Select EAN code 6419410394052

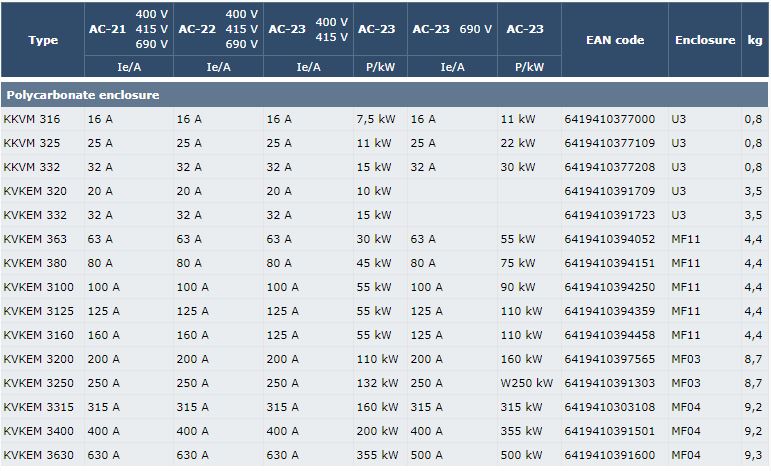[610, 239]
